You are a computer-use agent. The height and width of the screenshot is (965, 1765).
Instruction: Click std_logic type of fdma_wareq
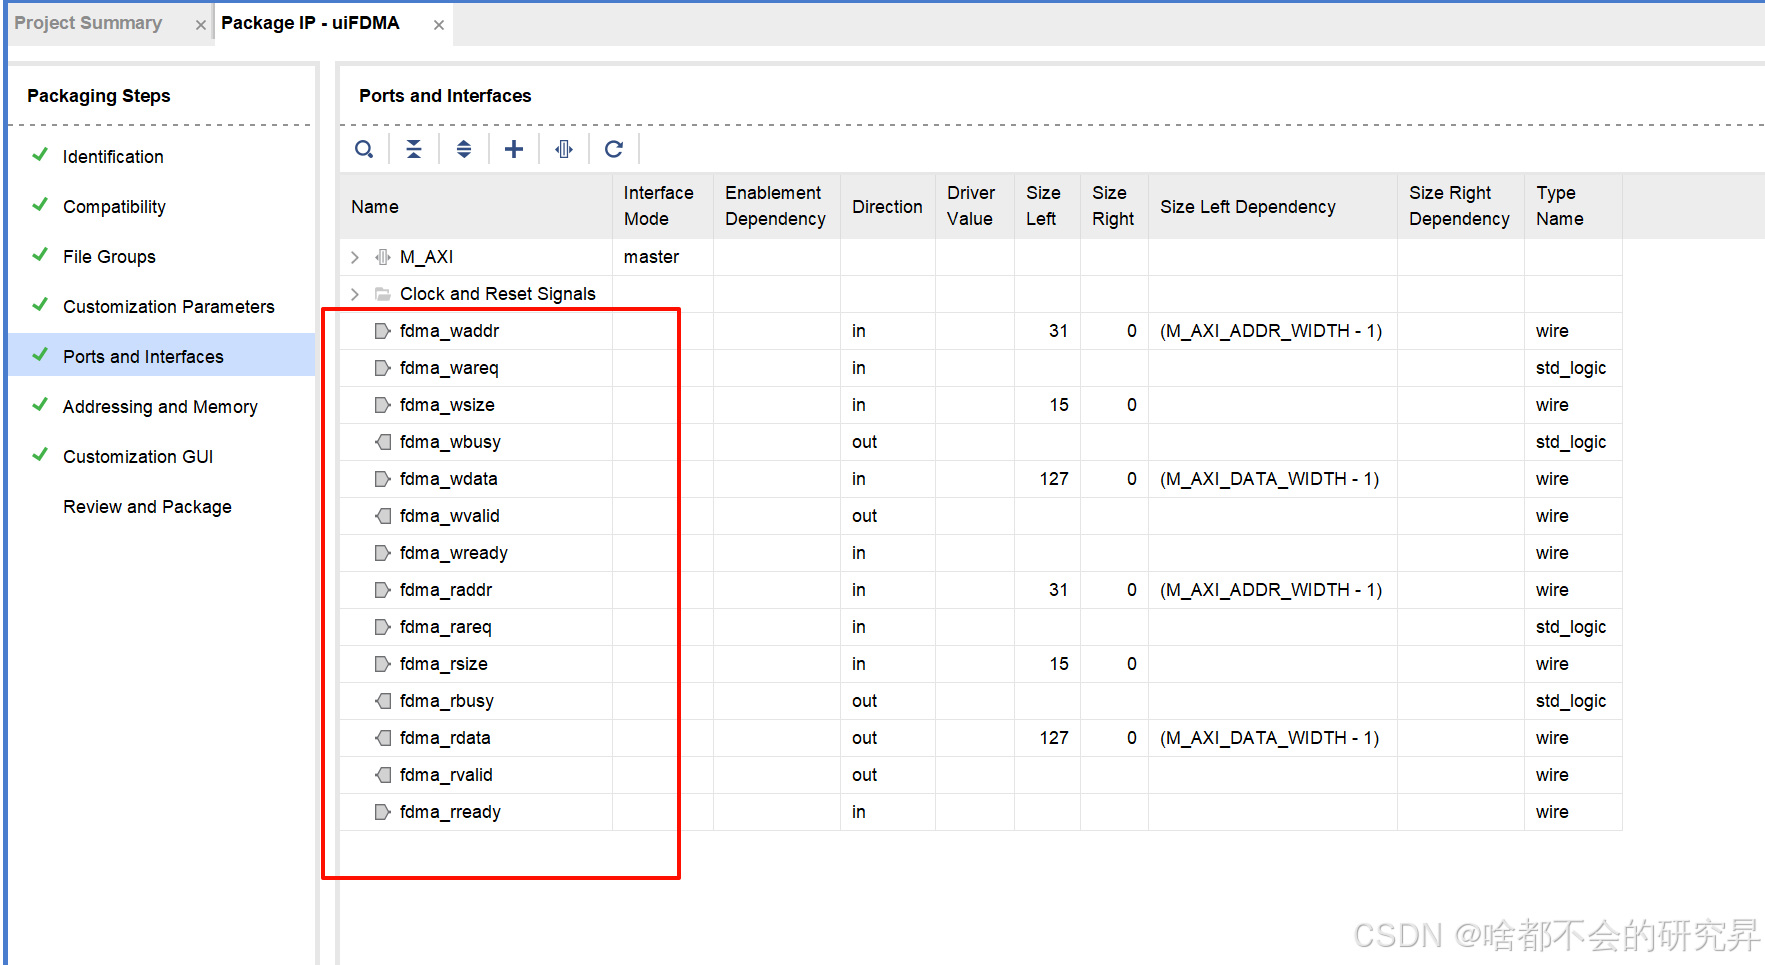click(x=1571, y=368)
